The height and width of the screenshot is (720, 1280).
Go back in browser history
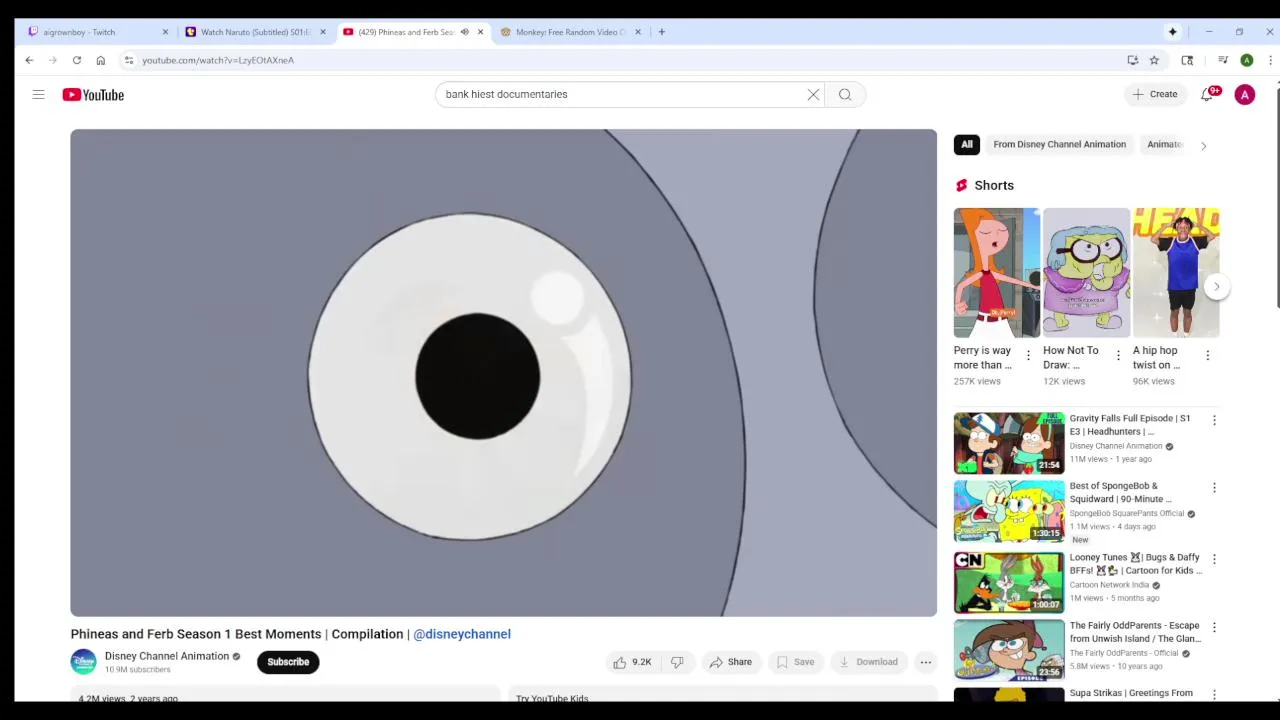tap(29, 60)
